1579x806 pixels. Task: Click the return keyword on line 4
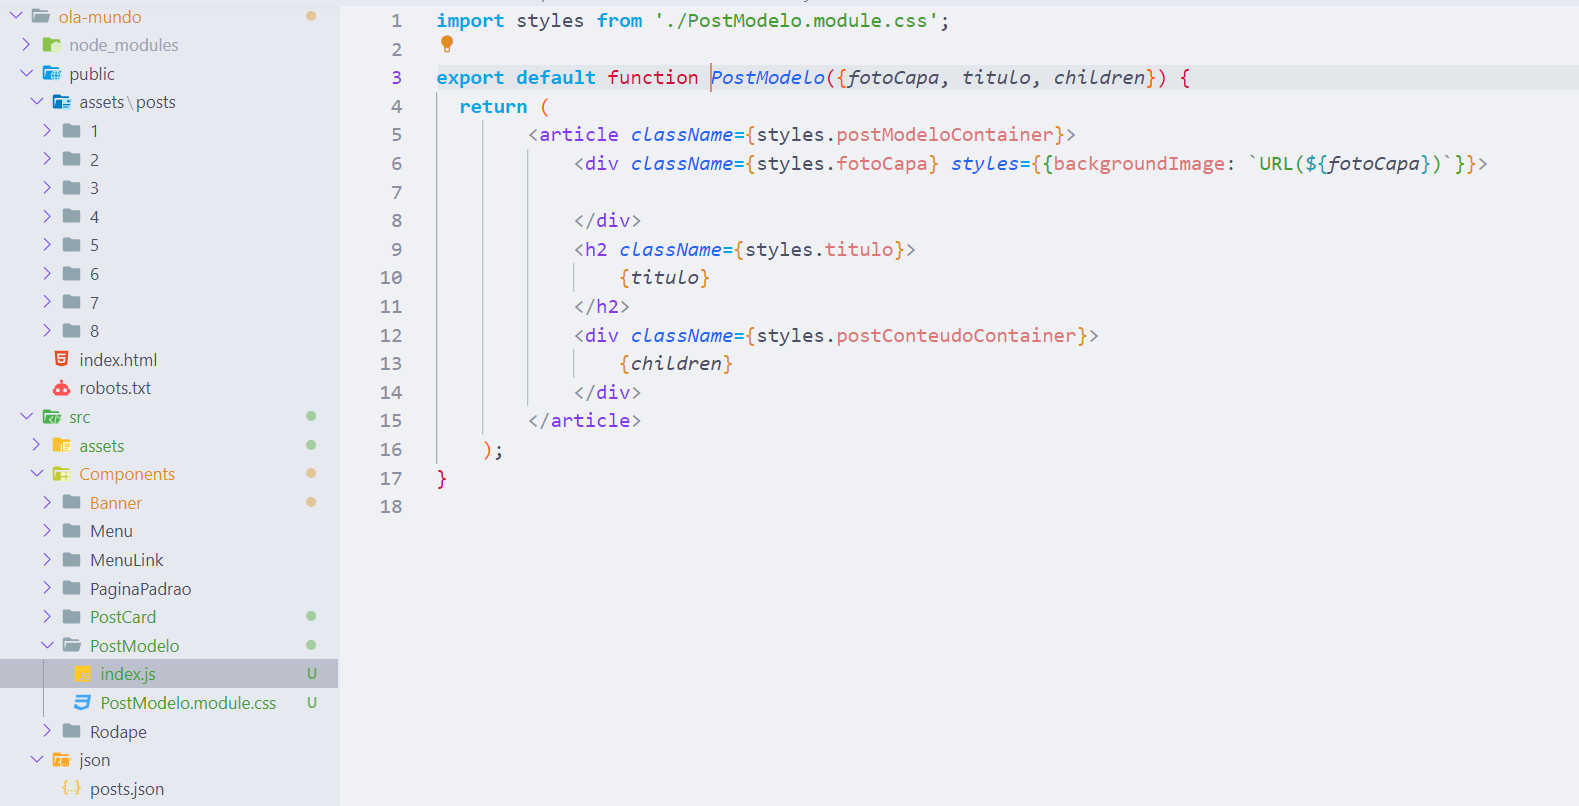[493, 107]
